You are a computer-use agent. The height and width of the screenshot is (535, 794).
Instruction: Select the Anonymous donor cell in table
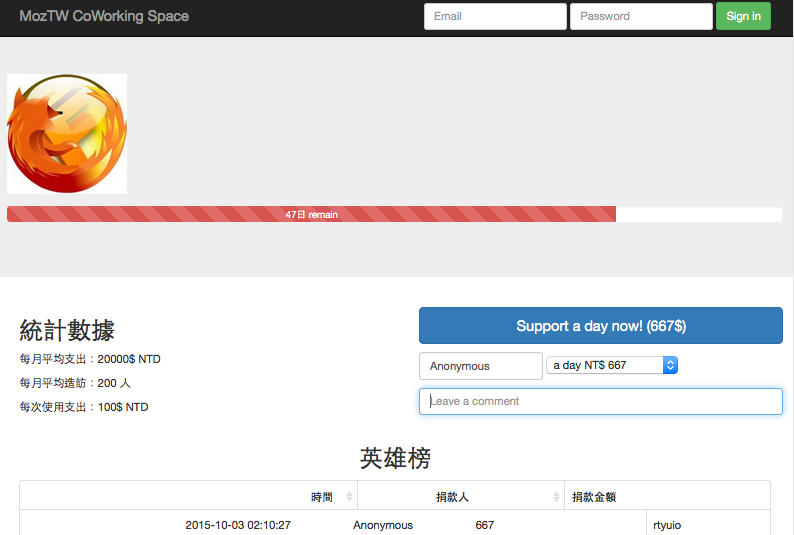383,525
